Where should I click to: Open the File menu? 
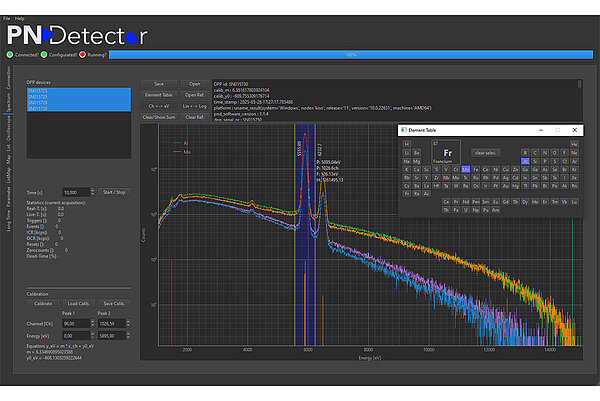click(7, 19)
